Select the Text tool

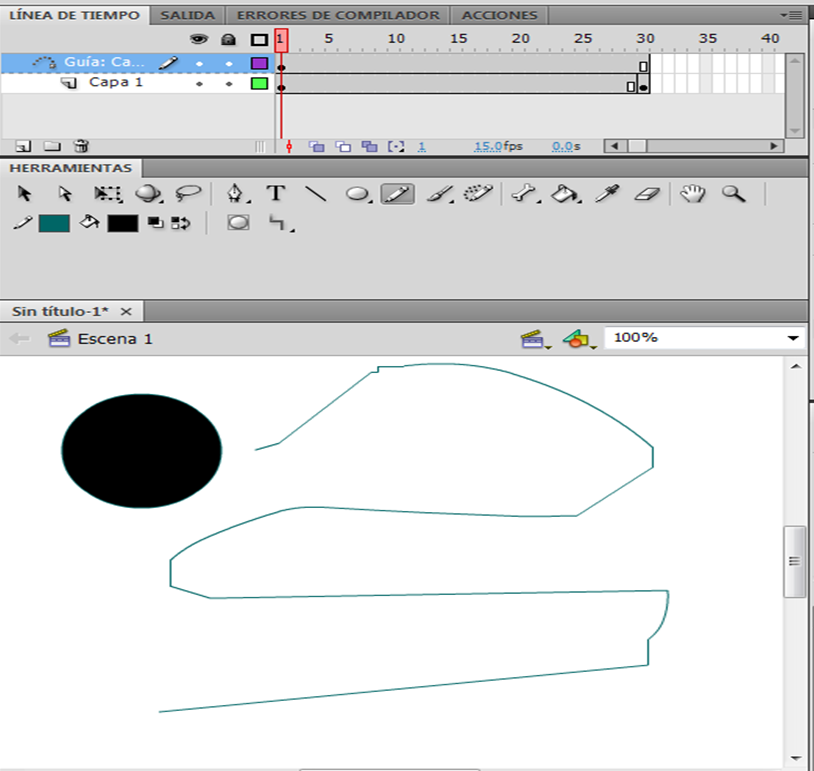[x=275, y=194]
